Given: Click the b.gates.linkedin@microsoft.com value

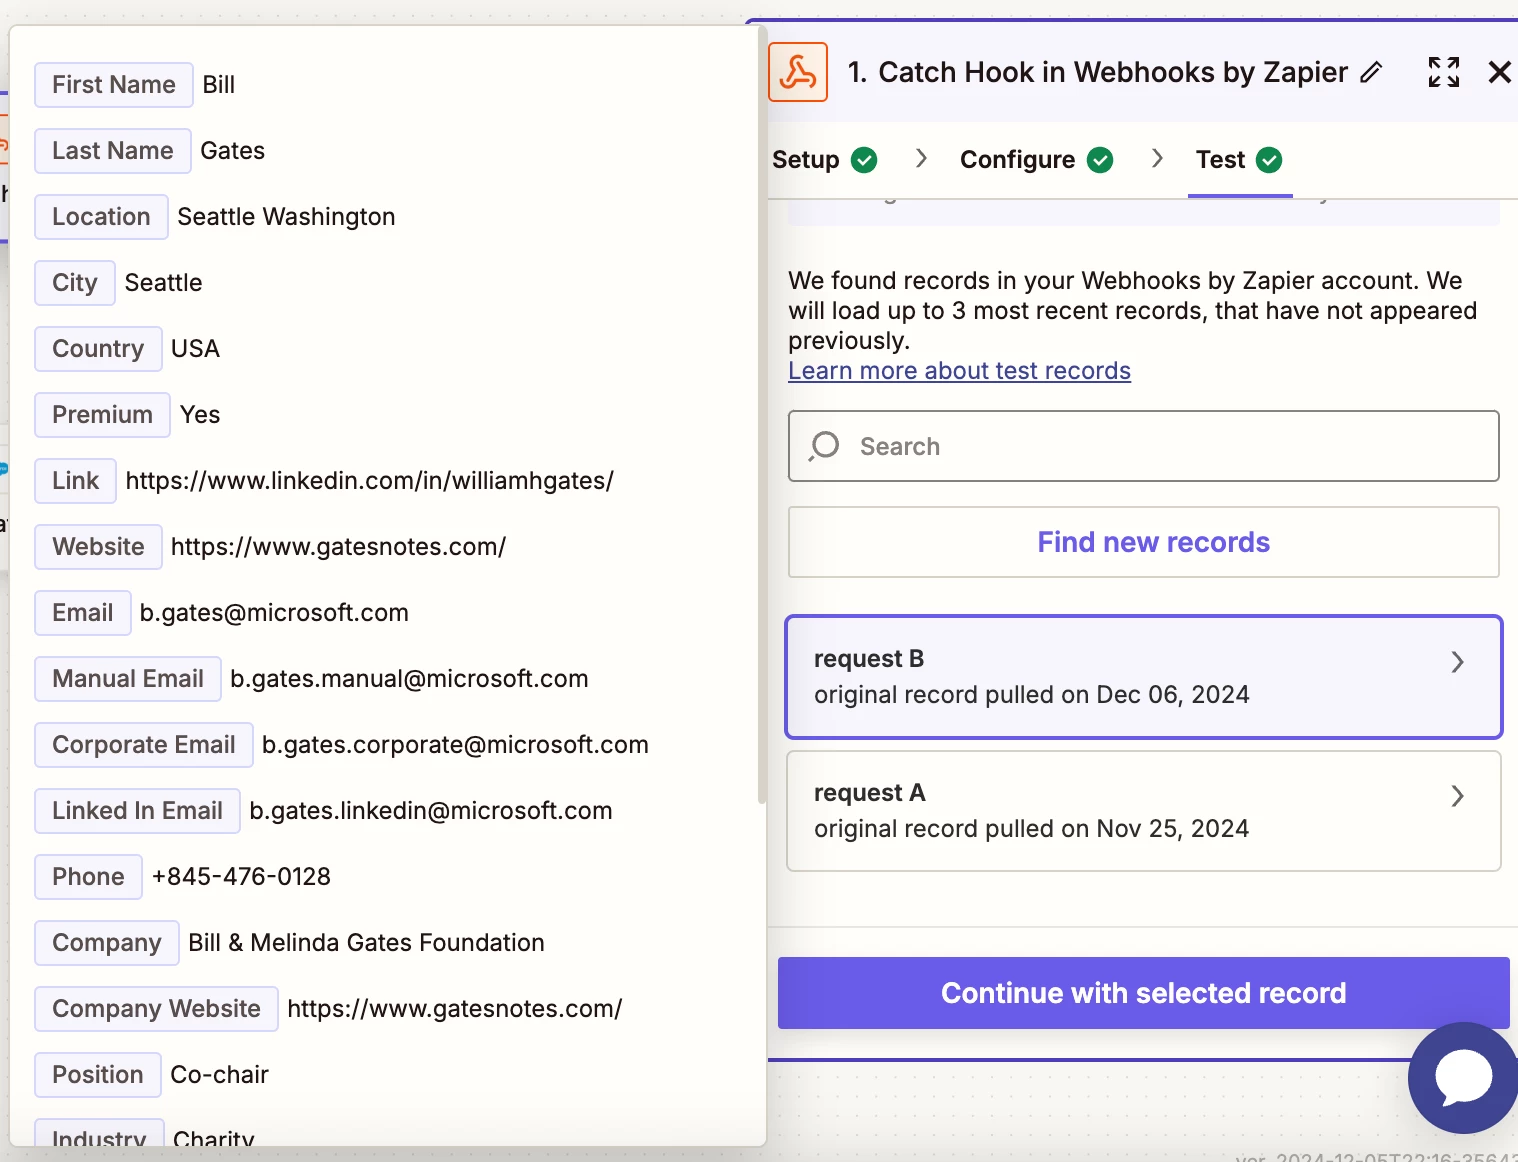Looking at the screenshot, I should pyautogui.click(x=431, y=811).
